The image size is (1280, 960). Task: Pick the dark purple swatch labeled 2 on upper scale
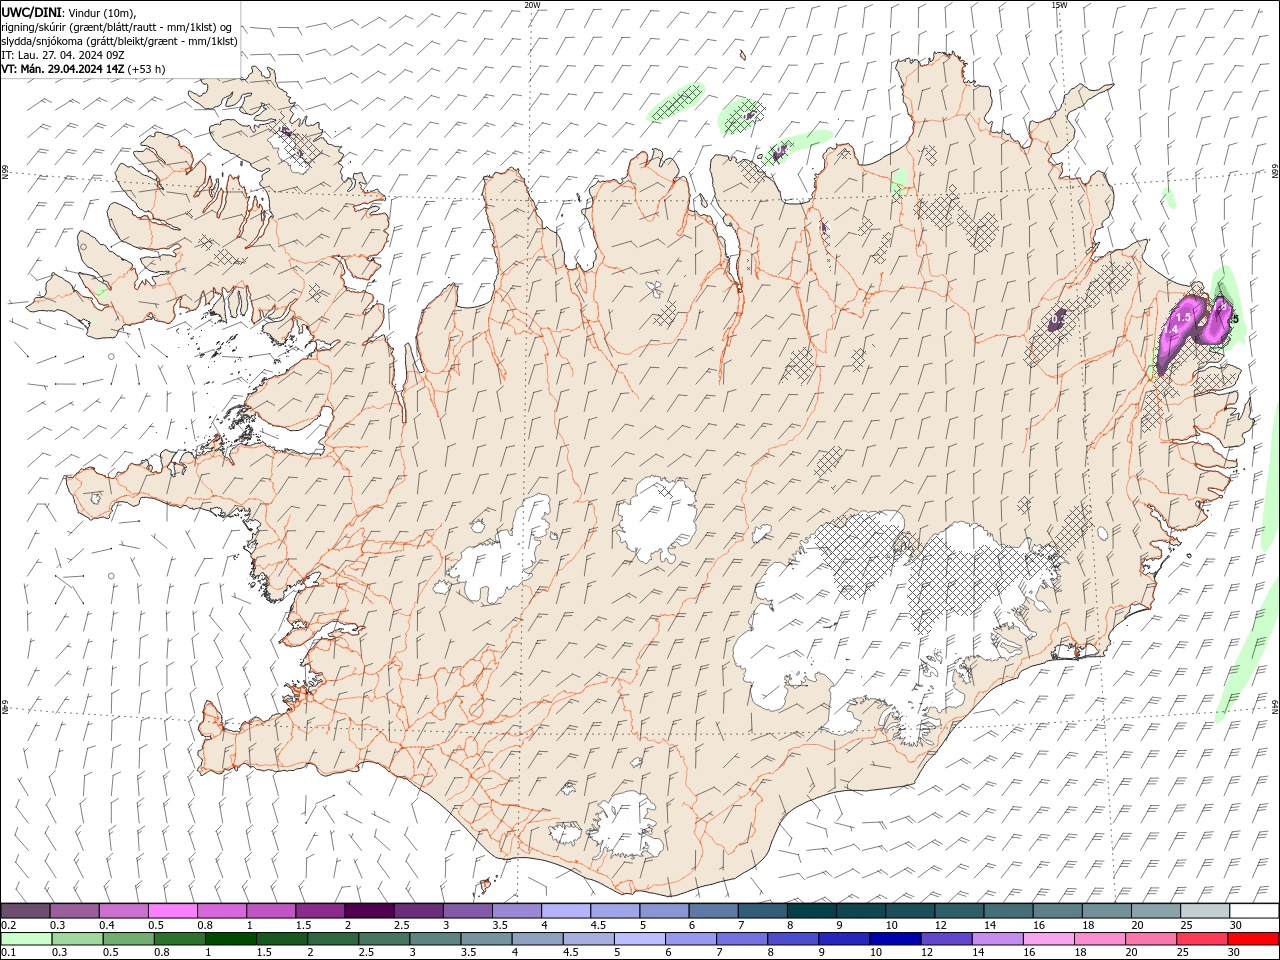368,911
